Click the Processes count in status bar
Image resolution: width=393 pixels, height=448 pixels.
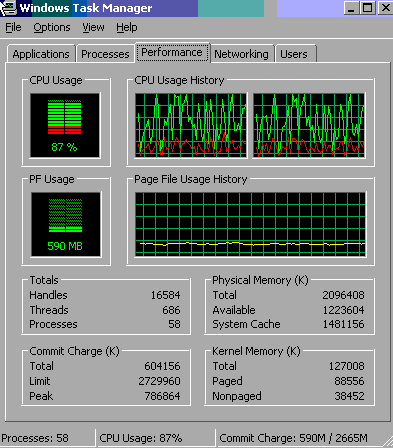35,438
